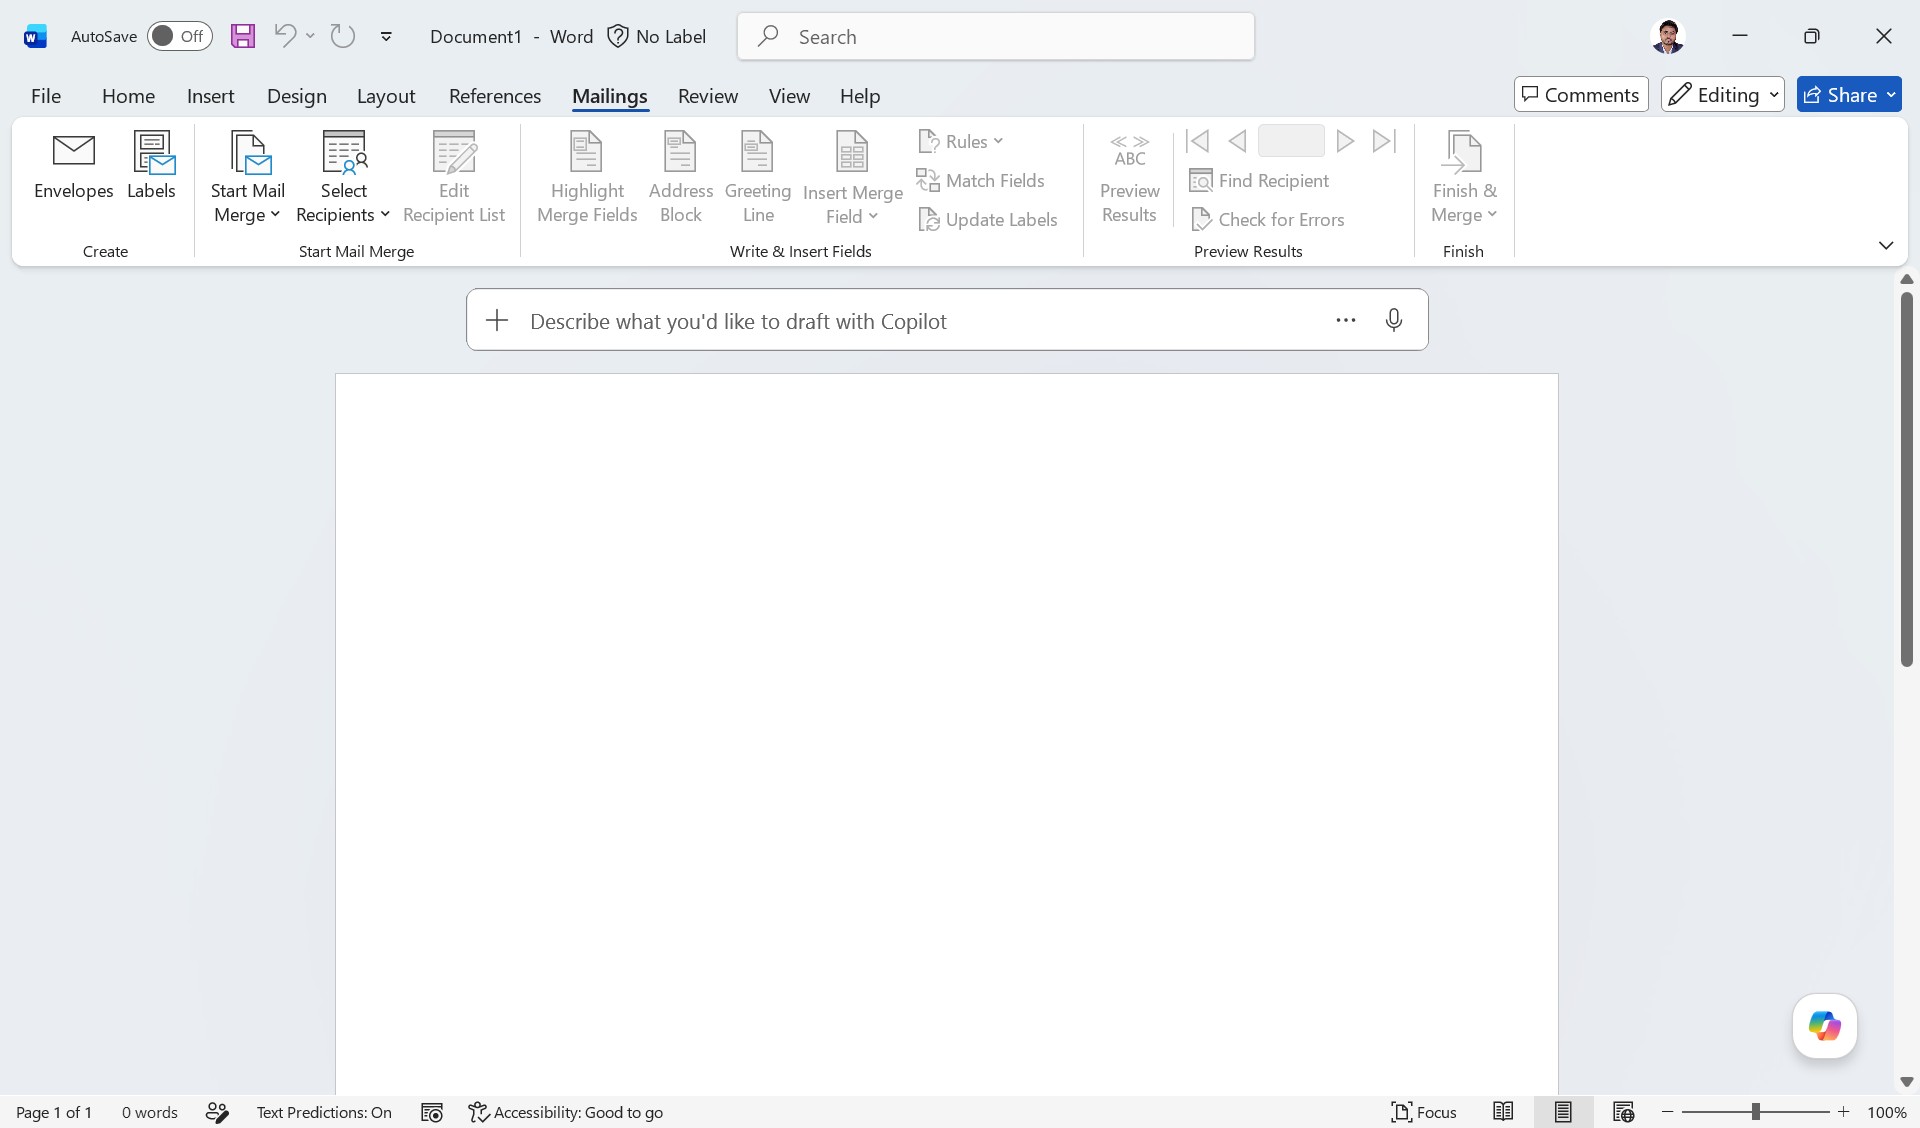Undo the last action
The image size is (1920, 1128).
coord(285,36)
